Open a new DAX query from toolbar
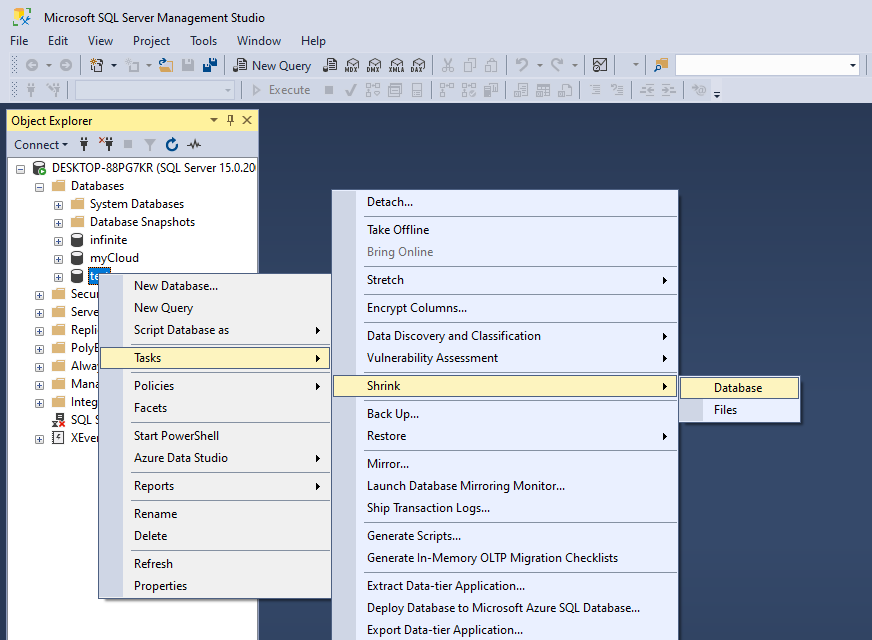This screenshot has width=872, height=640. coord(418,66)
